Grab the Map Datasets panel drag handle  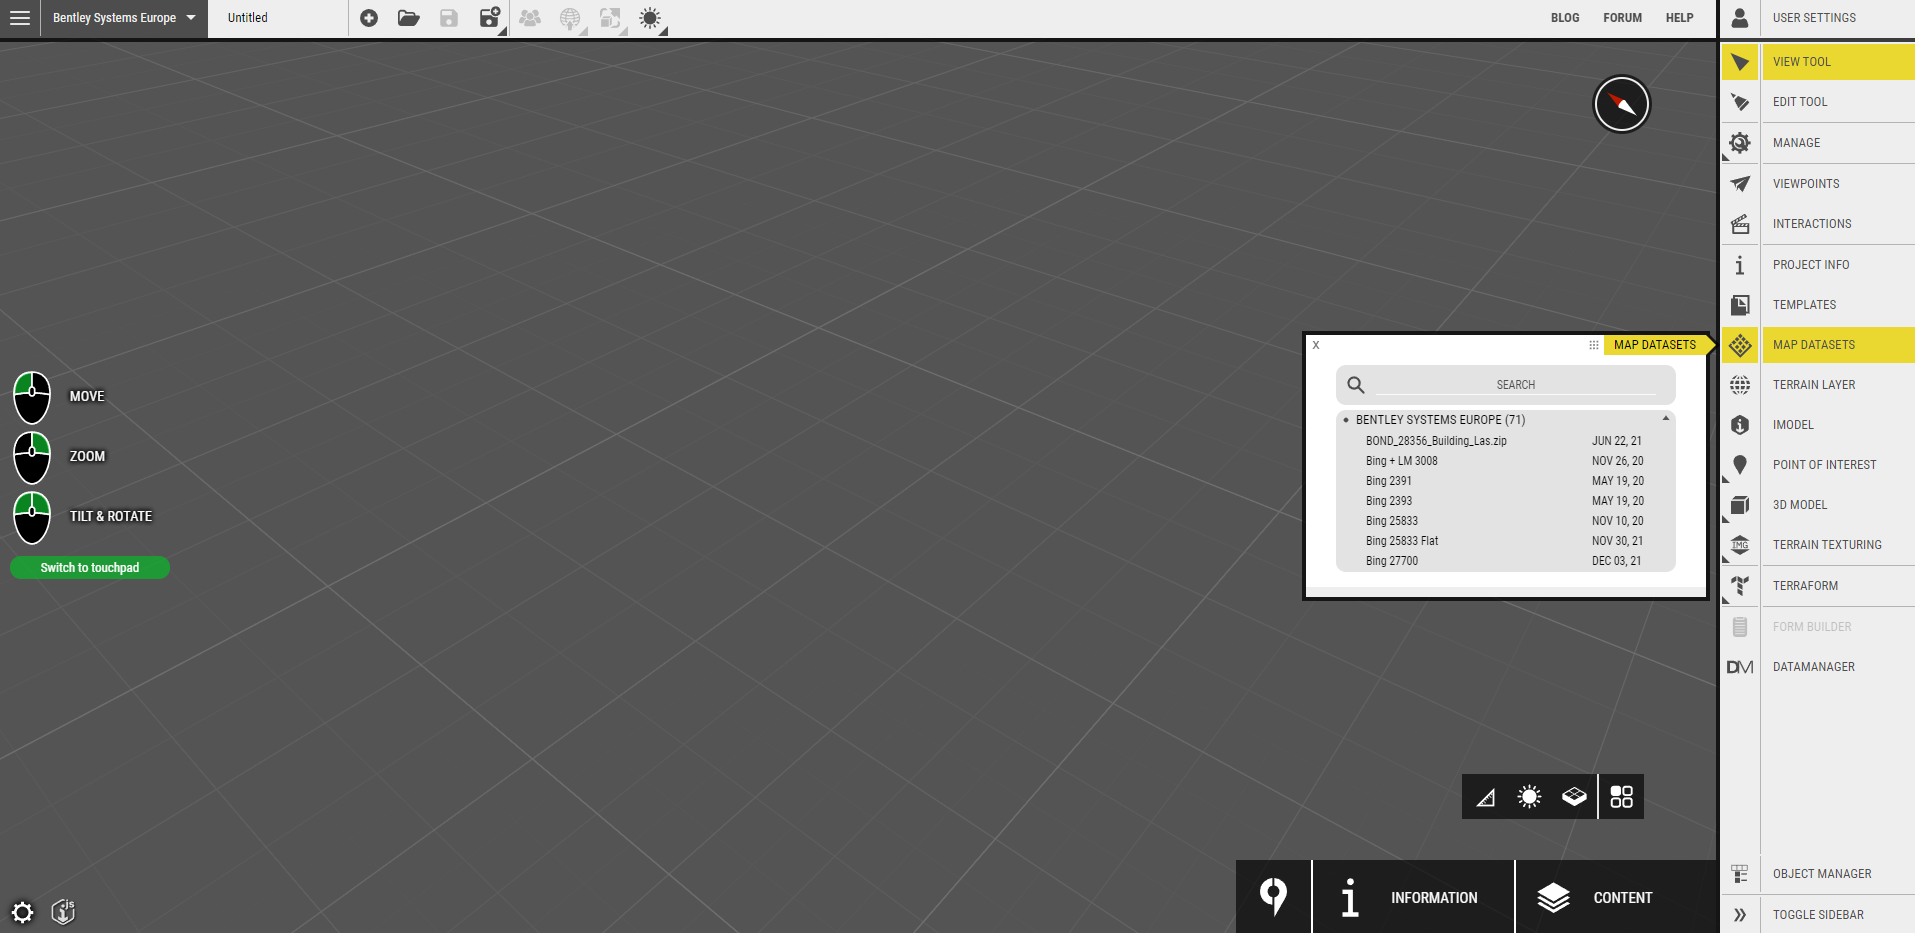pyautogui.click(x=1594, y=345)
